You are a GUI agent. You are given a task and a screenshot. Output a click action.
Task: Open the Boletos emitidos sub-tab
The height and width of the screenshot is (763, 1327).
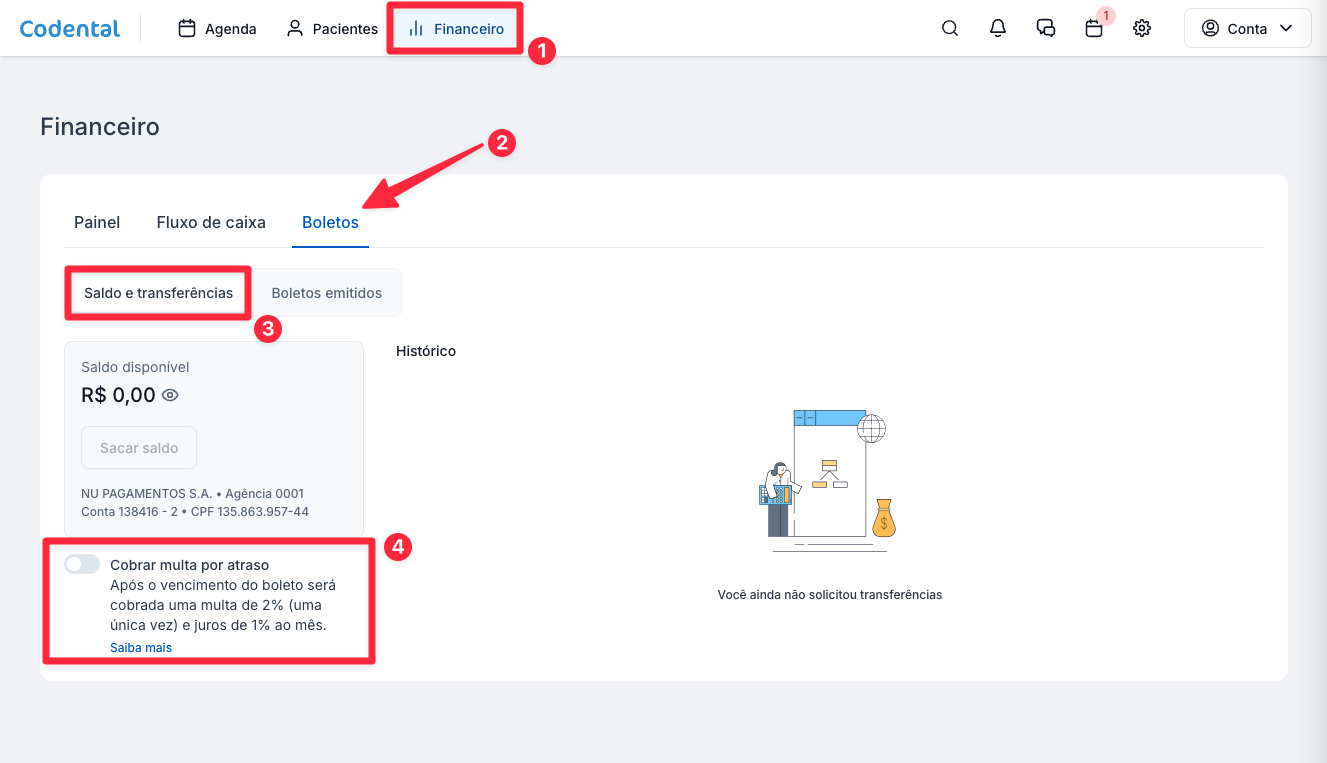pyautogui.click(x=326, y=293)
